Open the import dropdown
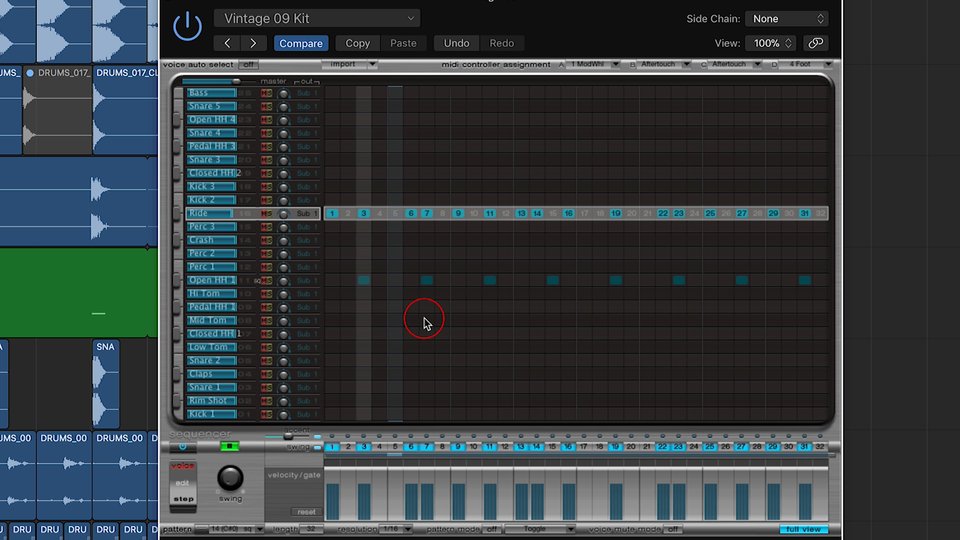Screen dimensions: 960x540 (350, 64)
